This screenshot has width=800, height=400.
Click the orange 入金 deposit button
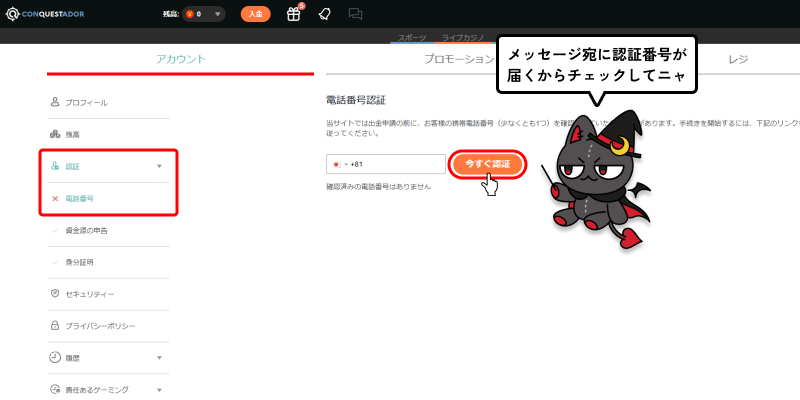[256, 14]
